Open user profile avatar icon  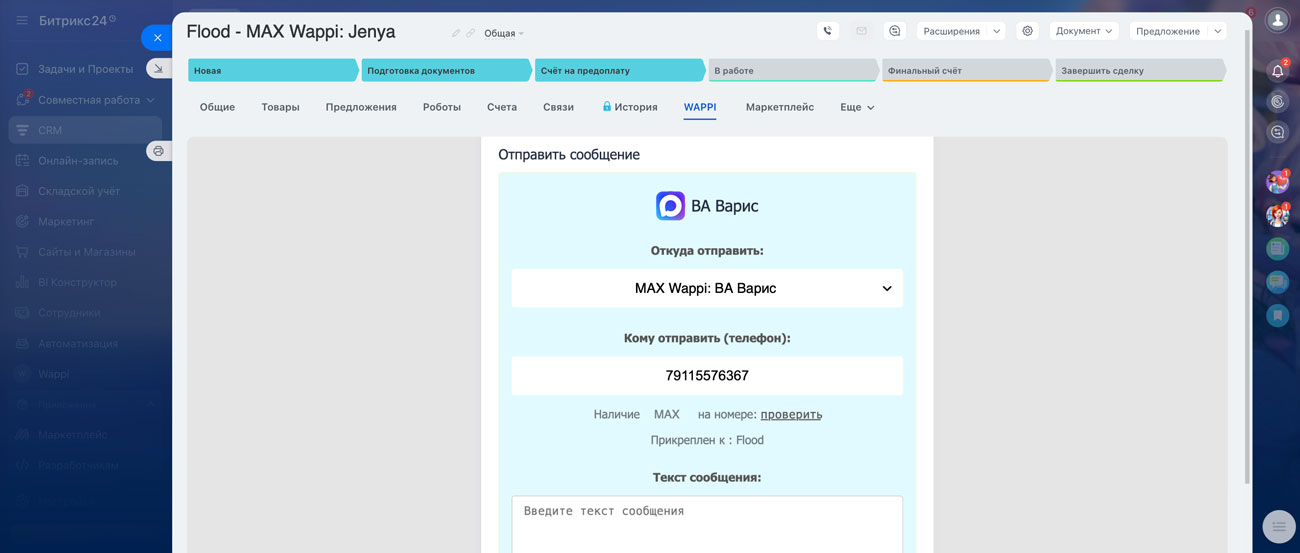1277,20
